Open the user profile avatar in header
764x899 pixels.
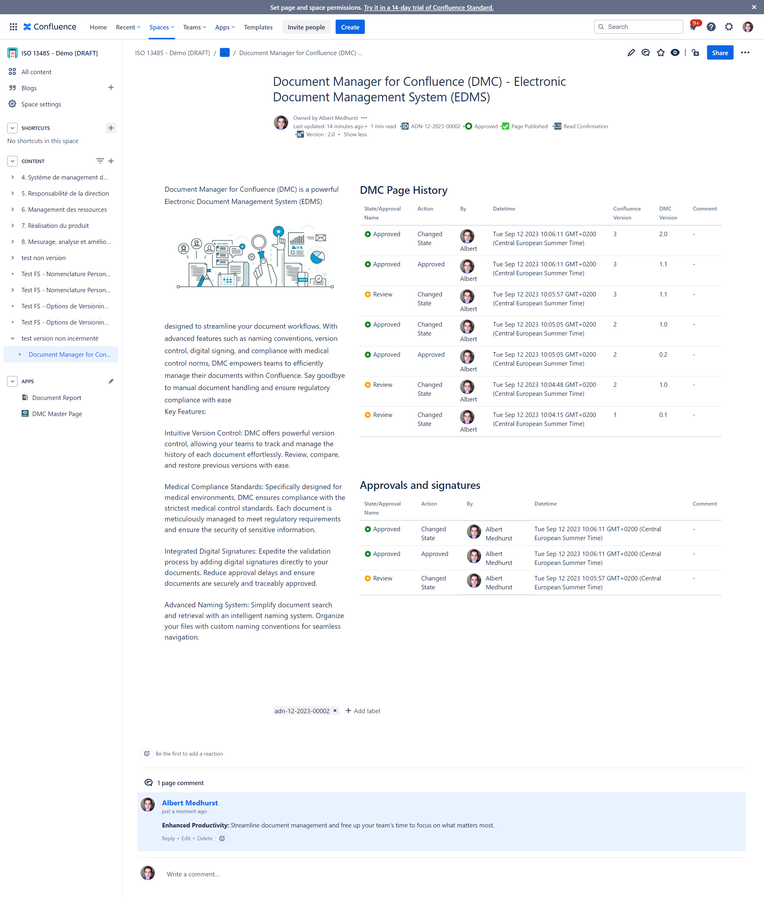[x=748, y=27]
